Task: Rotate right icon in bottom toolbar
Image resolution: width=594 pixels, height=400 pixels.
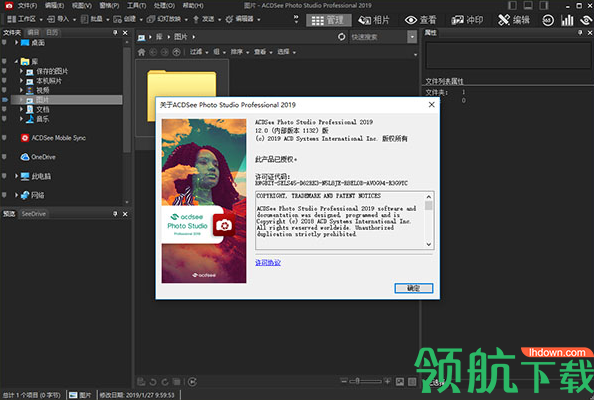Action: point(165,382)
